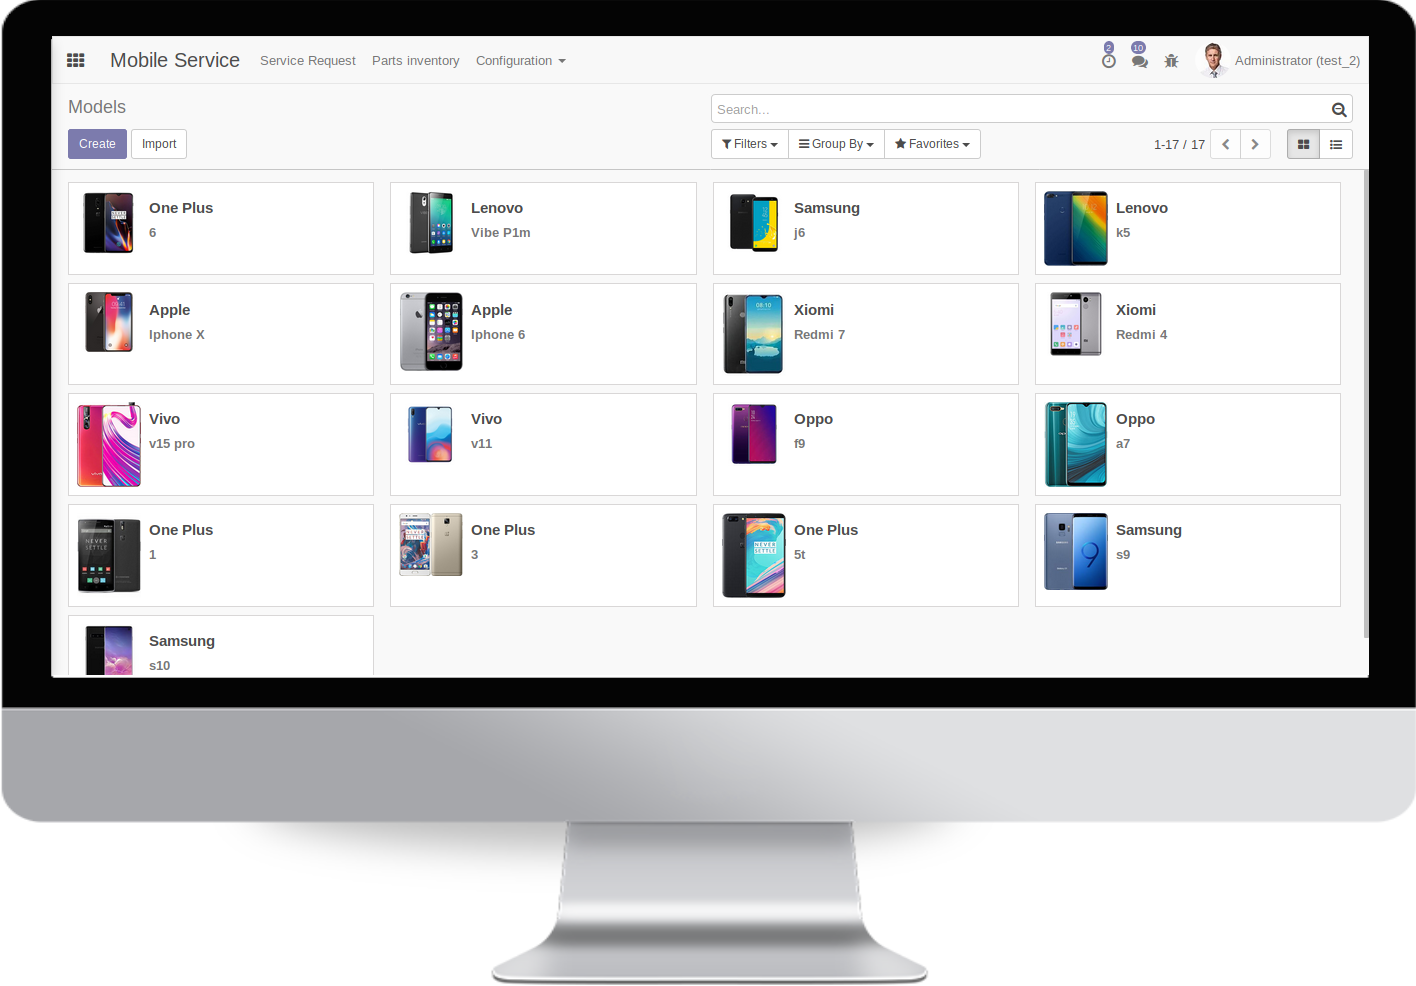Click the 'v11' model text
Screen dimensions: 1416x986
point(482,443)
